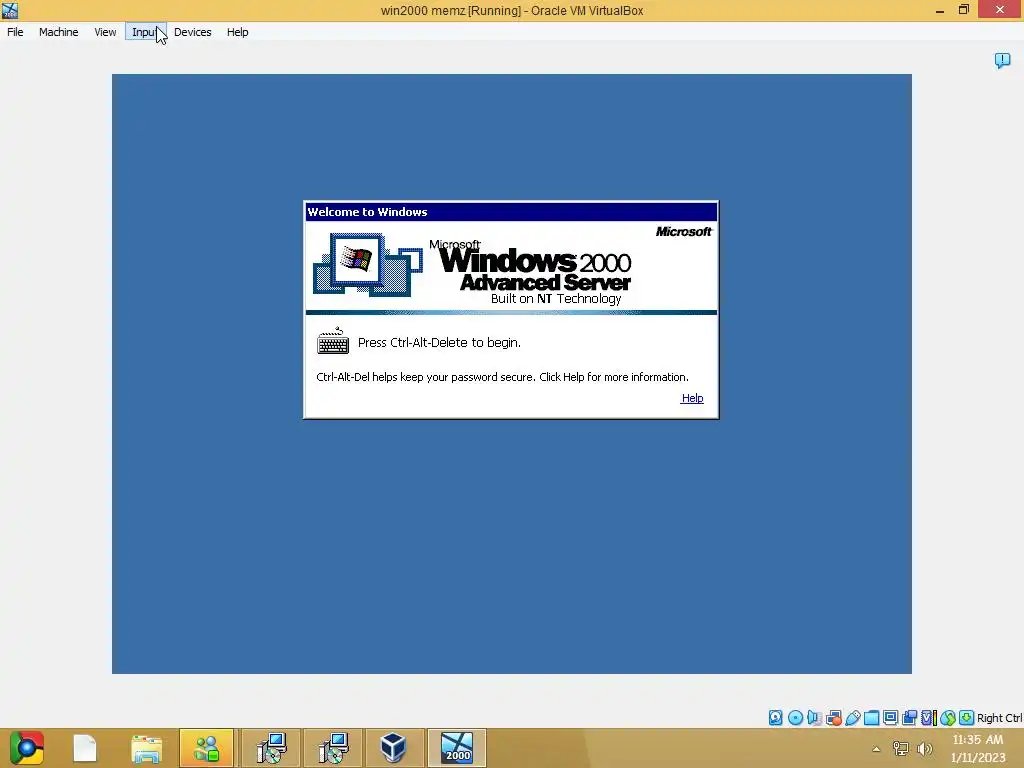Image resolution: width=1024 pixels, height=768 pixels.
Task: Open the Input menu
Action: point(146,32)
